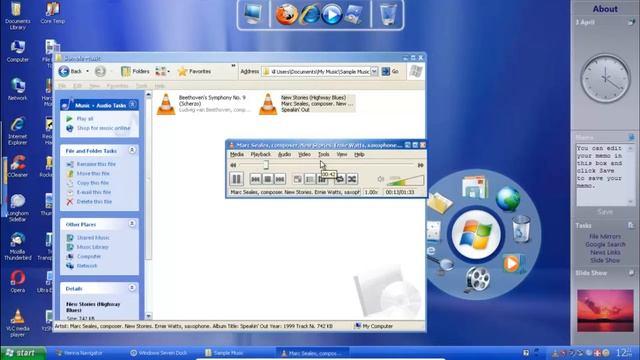The height and width of the screenshot is (360, 640).
Task: Toggle VLC loop mode button
Action: pos(340,179)
